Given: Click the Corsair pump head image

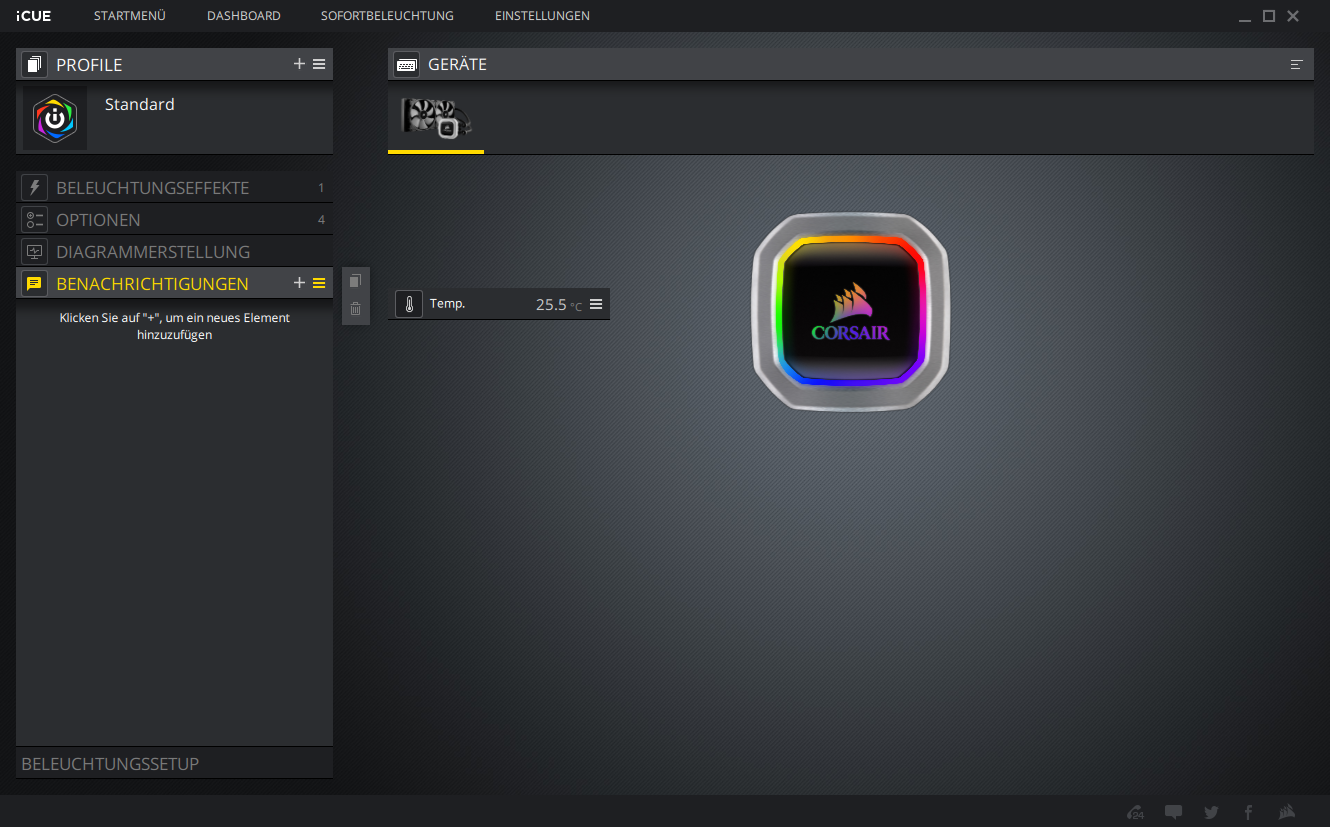Looking at the screenshot, I should [849, 311].
